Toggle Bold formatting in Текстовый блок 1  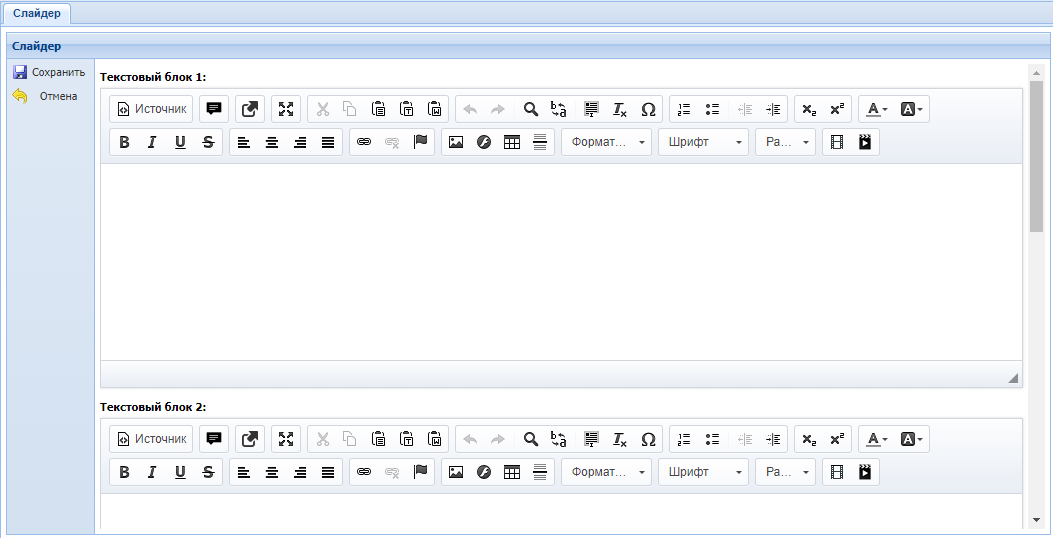124,142
